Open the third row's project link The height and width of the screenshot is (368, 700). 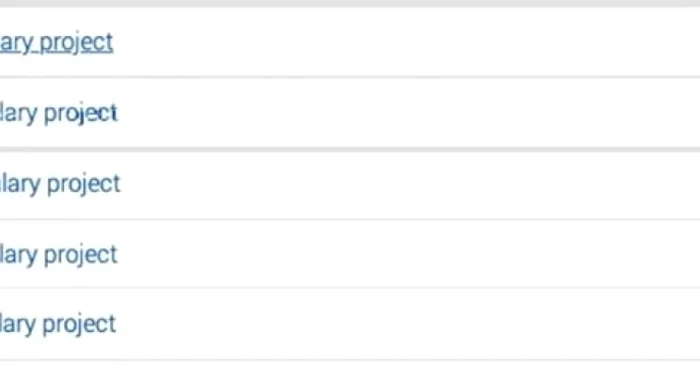tap(60, 184)
